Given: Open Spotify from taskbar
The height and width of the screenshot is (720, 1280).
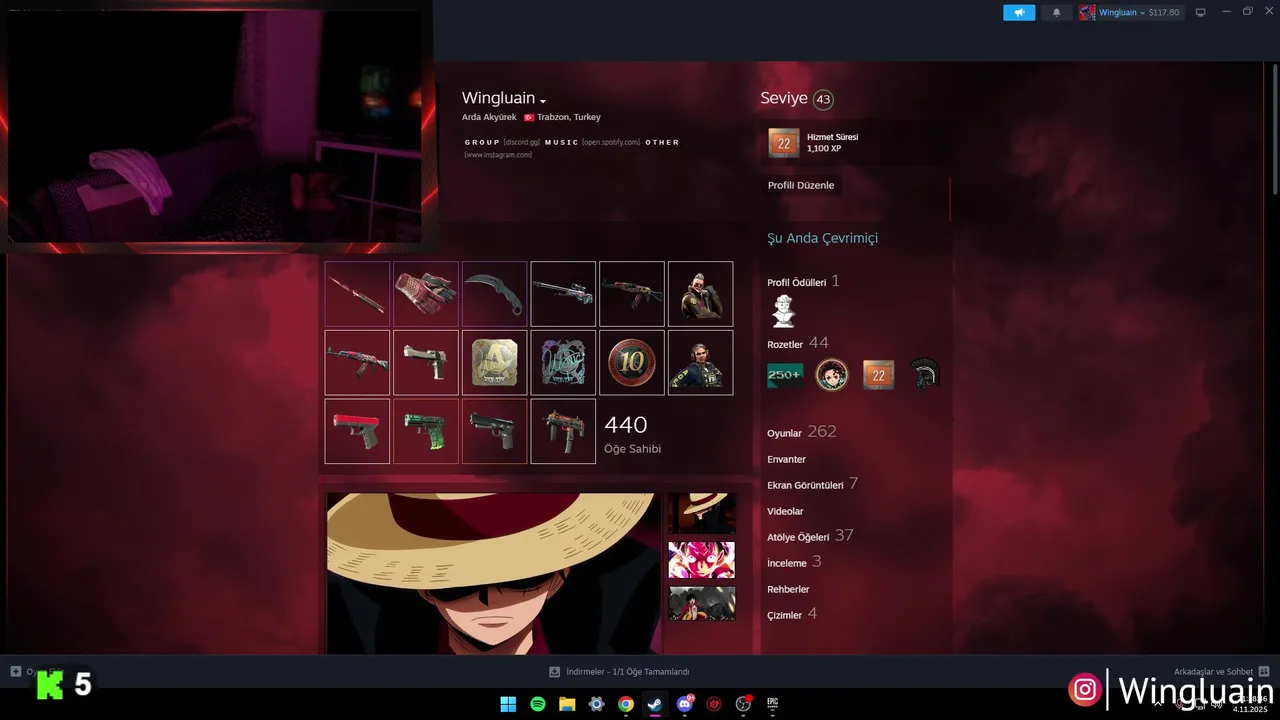Looking at the screenshot, I should (538, 704).
